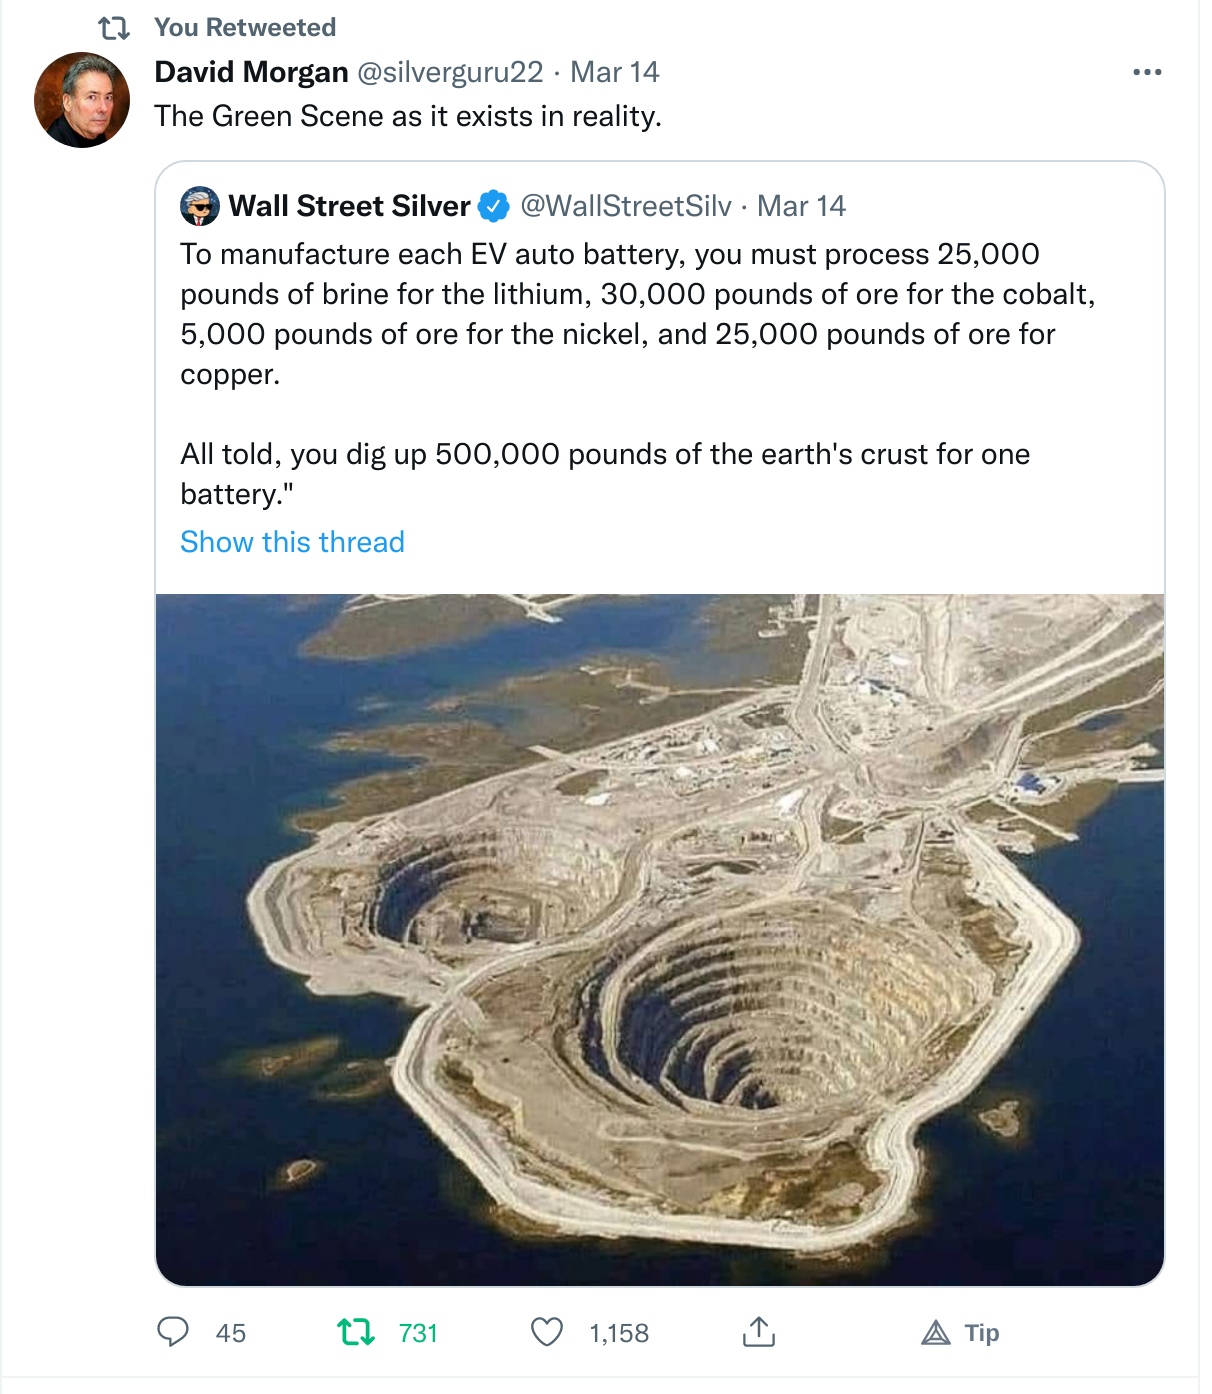Viewport: 1212px width, 1394px height.
Task: Click the @silverguru22 handle
Action: (x=450, y=72)
